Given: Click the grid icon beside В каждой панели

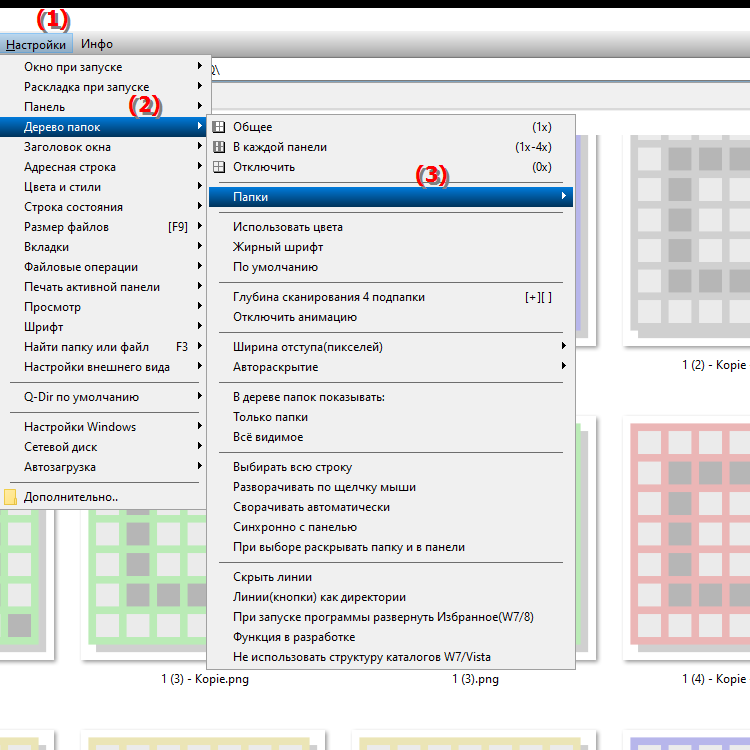Looking at the screenshot, I should [x=219, y=147].
